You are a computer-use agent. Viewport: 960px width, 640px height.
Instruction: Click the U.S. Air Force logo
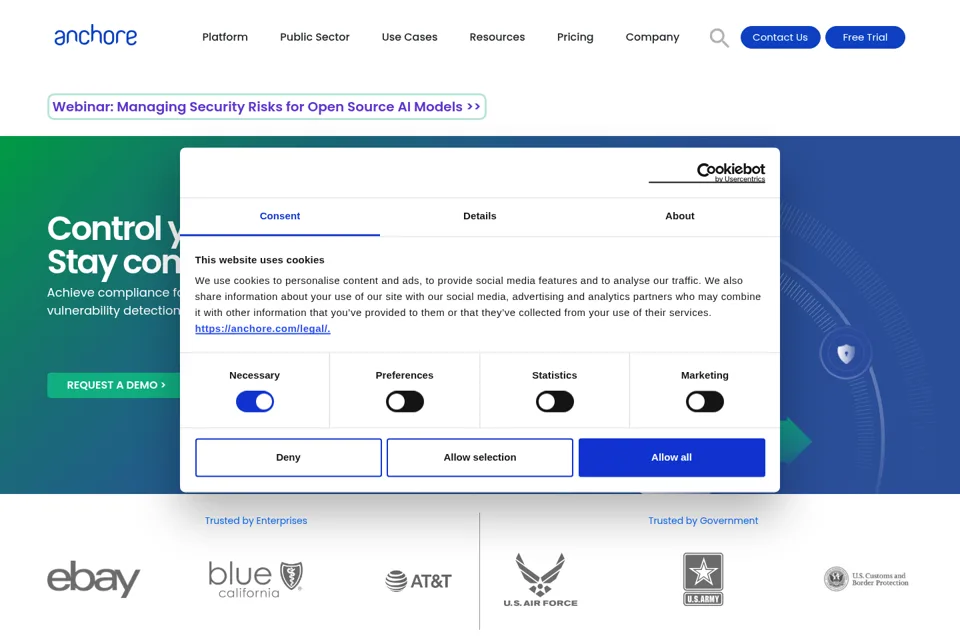coord(540,579)
